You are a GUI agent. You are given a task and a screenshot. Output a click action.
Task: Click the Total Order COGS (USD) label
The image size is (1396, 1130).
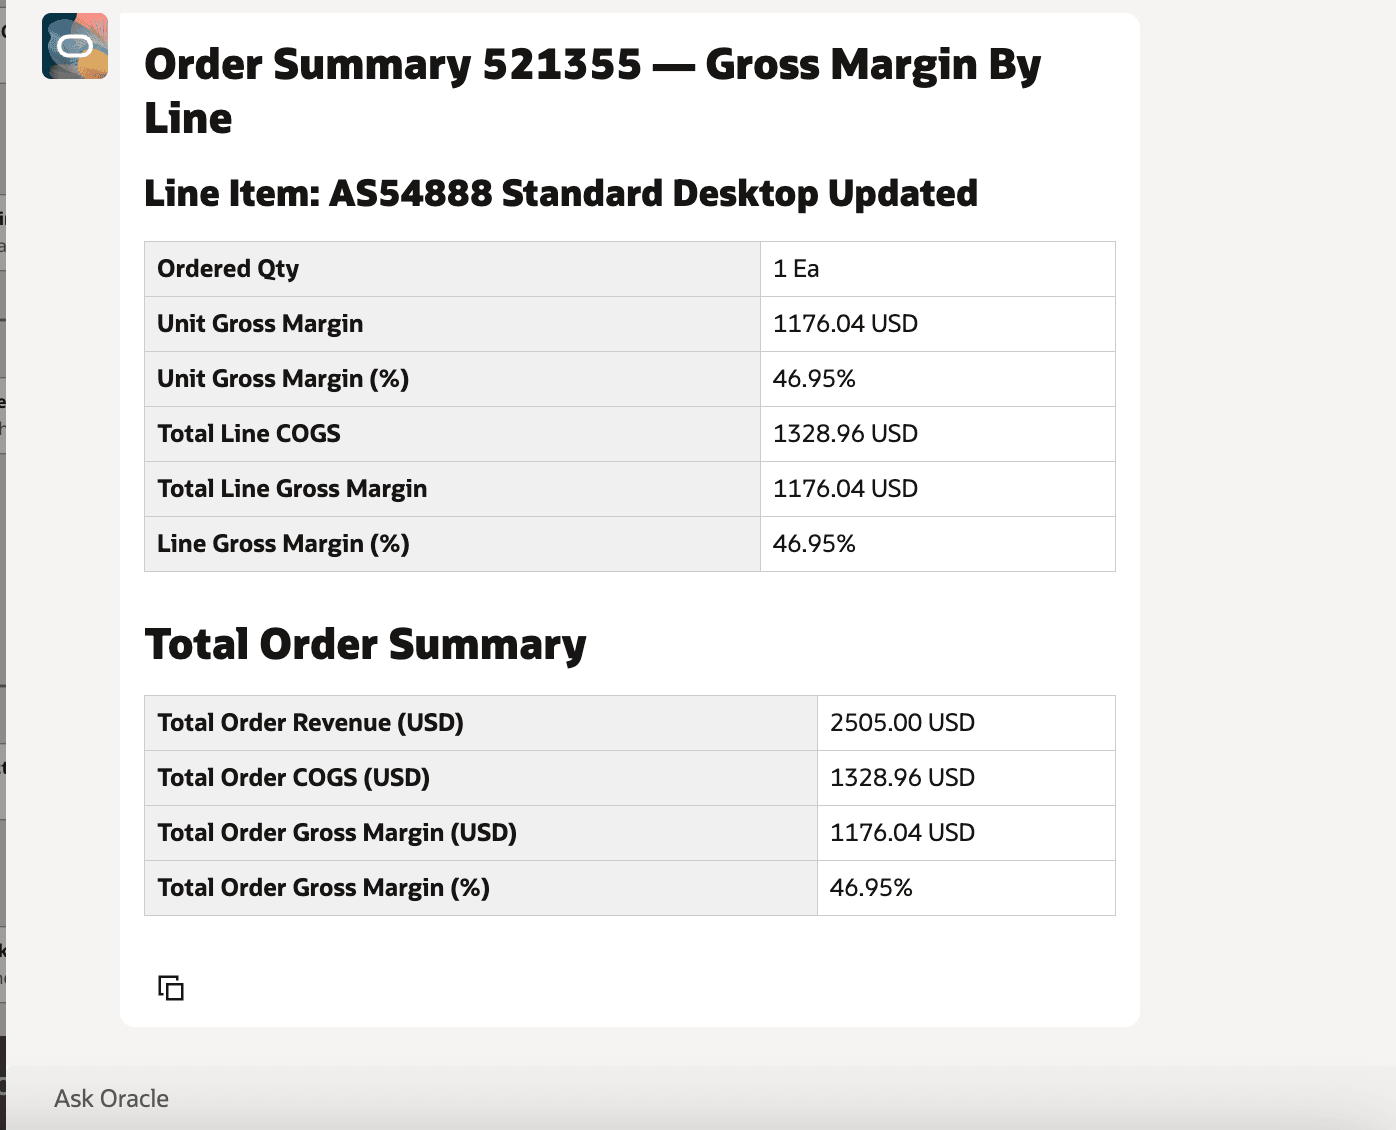click(x=293, y=778)
